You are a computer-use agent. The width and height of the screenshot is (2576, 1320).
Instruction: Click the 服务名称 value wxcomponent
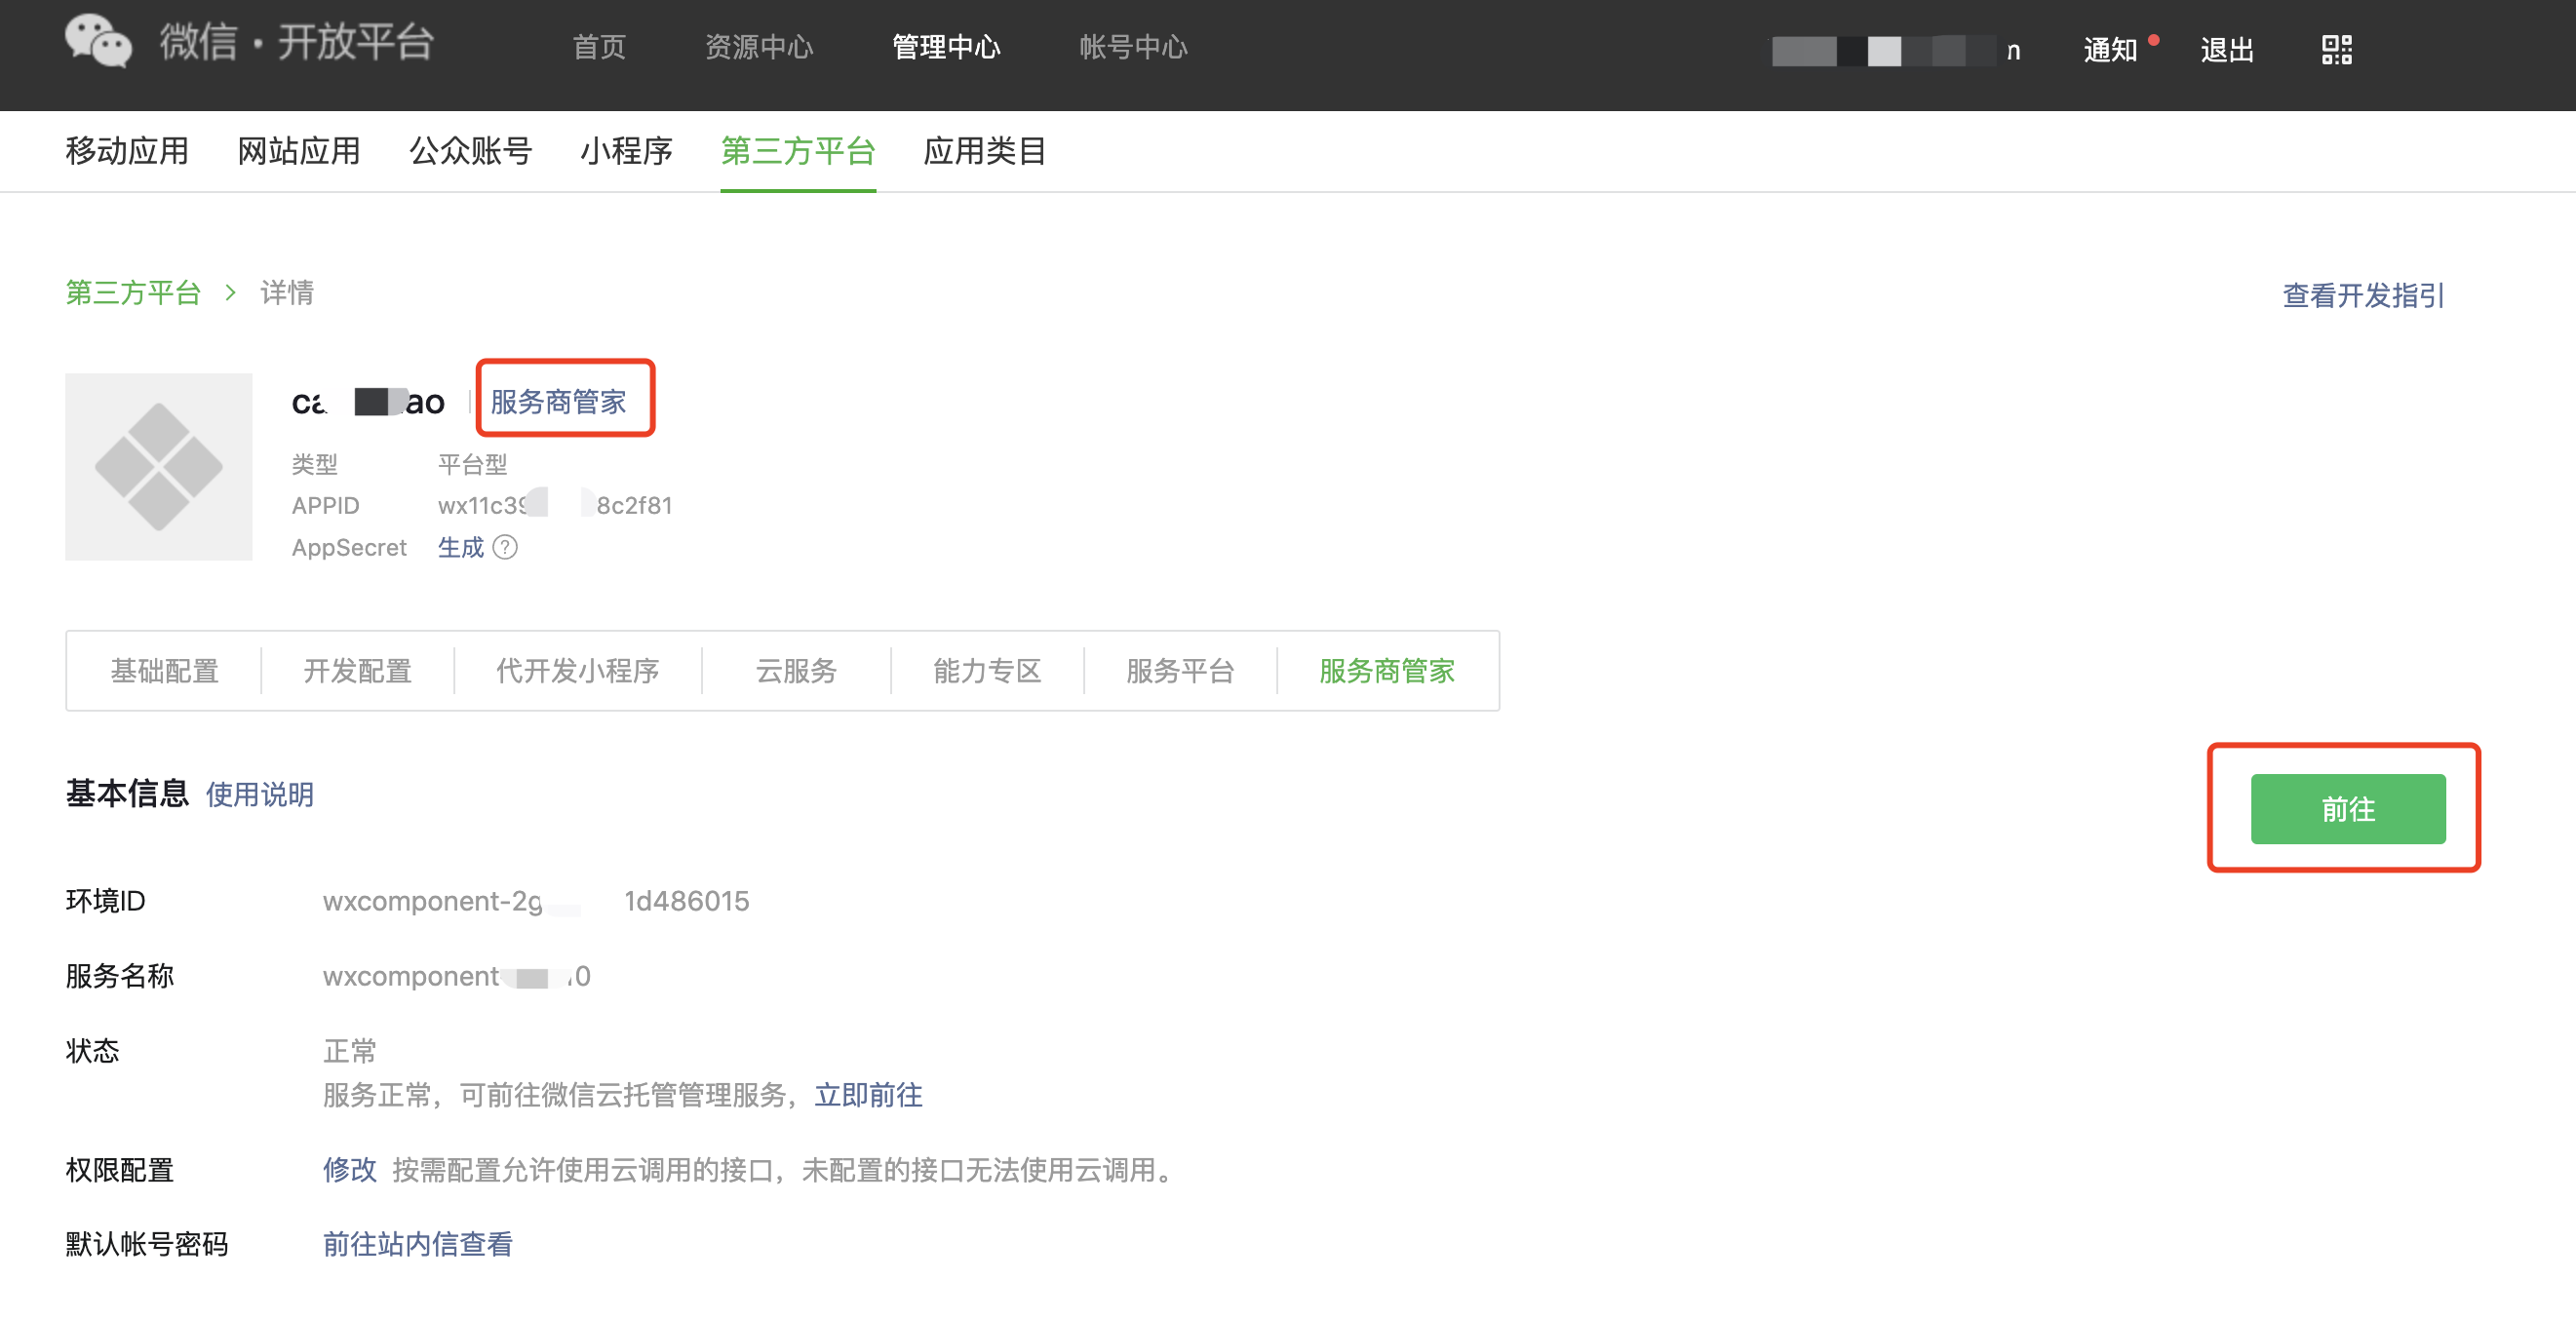tap(457, 975)
